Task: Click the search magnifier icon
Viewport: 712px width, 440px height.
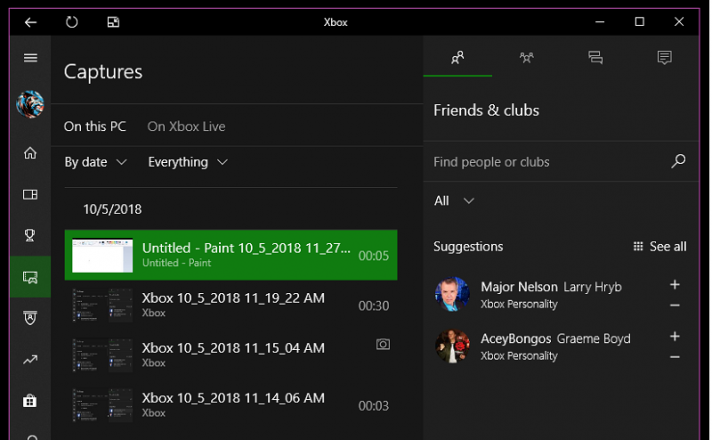Action: [678, 161]
